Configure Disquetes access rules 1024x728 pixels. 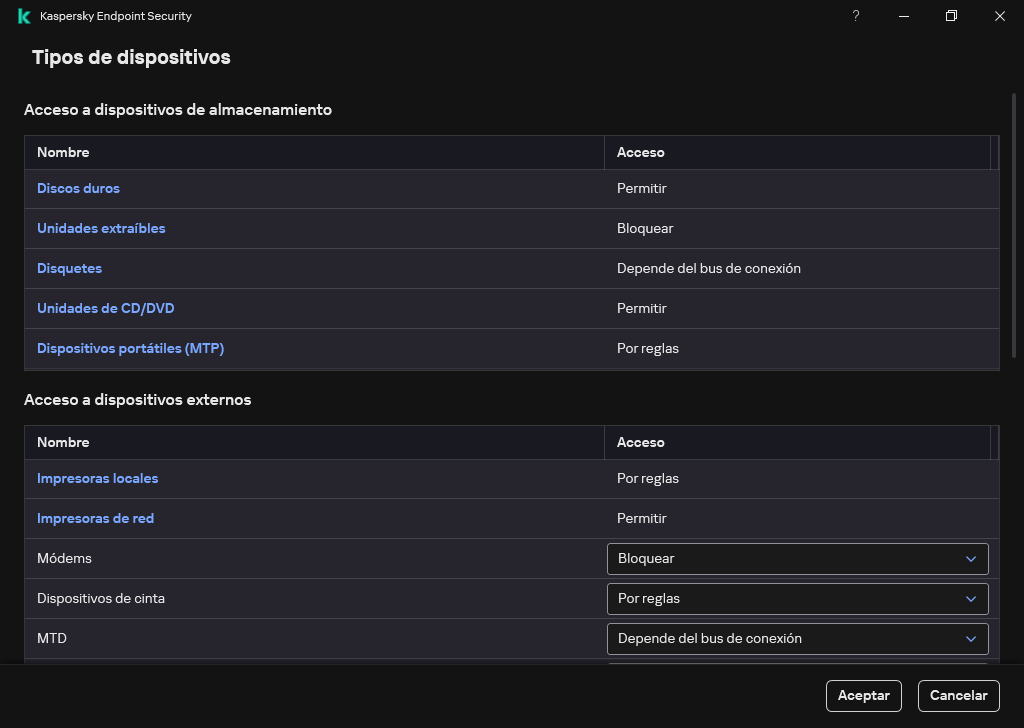(x=69, y=268)
